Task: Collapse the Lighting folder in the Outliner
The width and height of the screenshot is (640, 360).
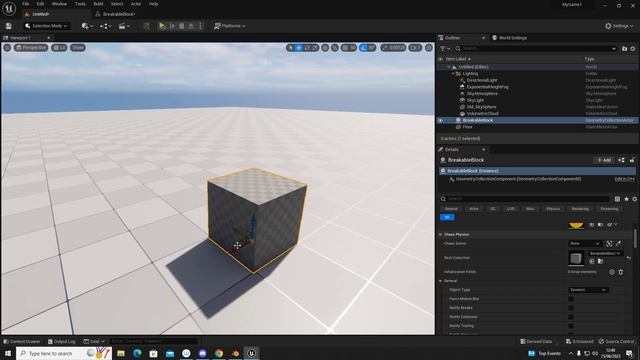Action: [453, 73]
